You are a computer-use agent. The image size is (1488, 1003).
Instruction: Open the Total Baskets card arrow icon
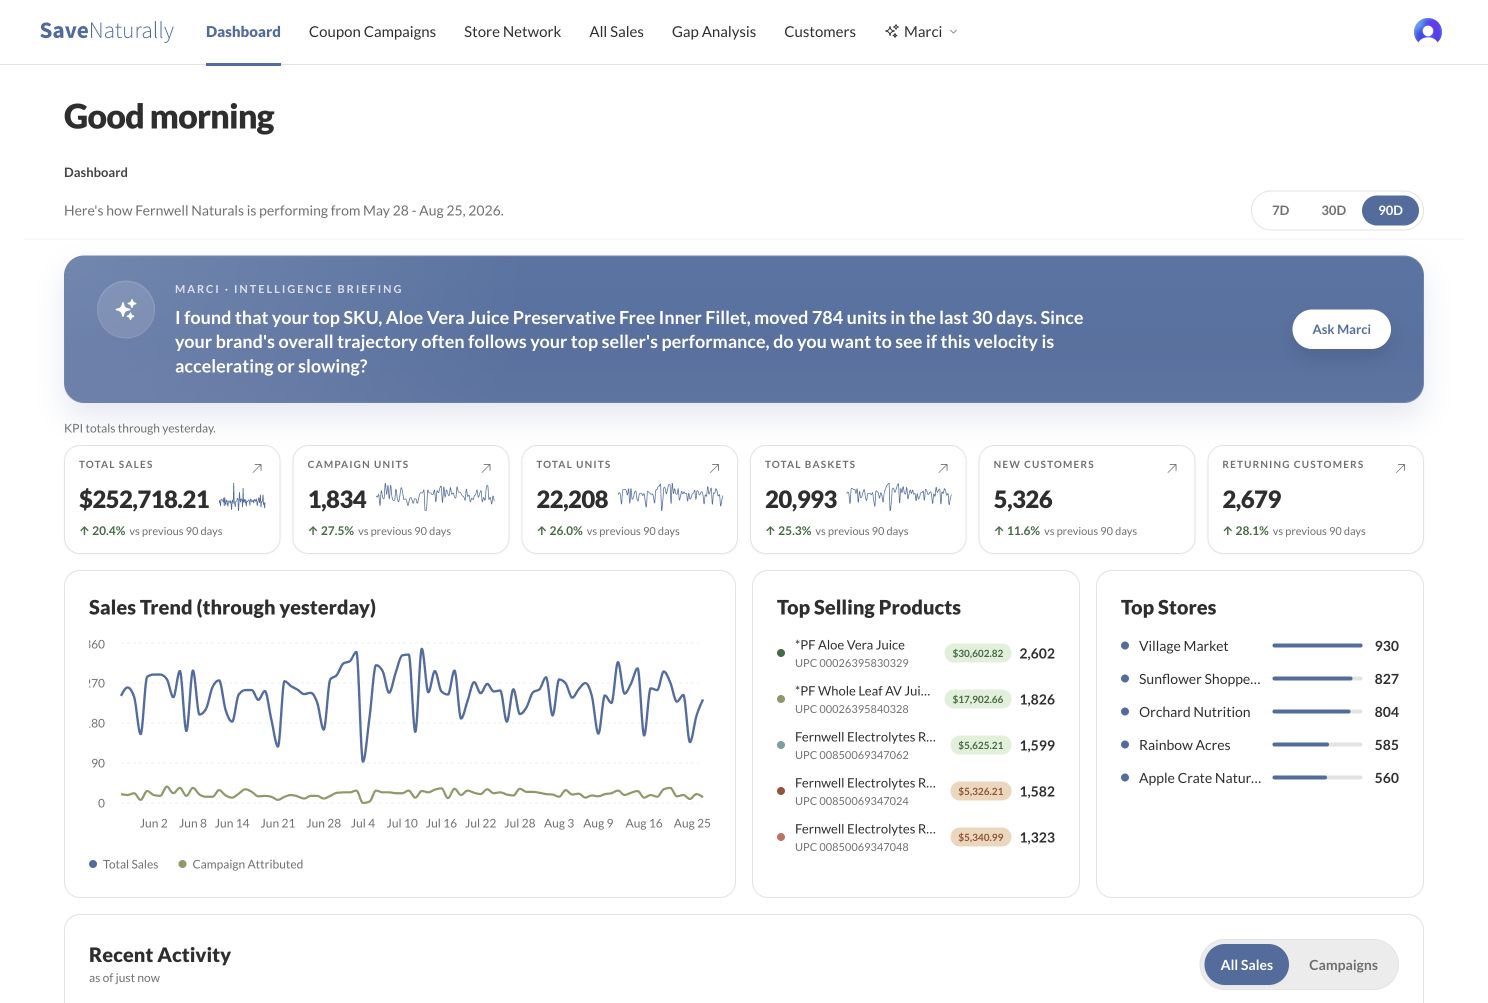tap(943, 468)
